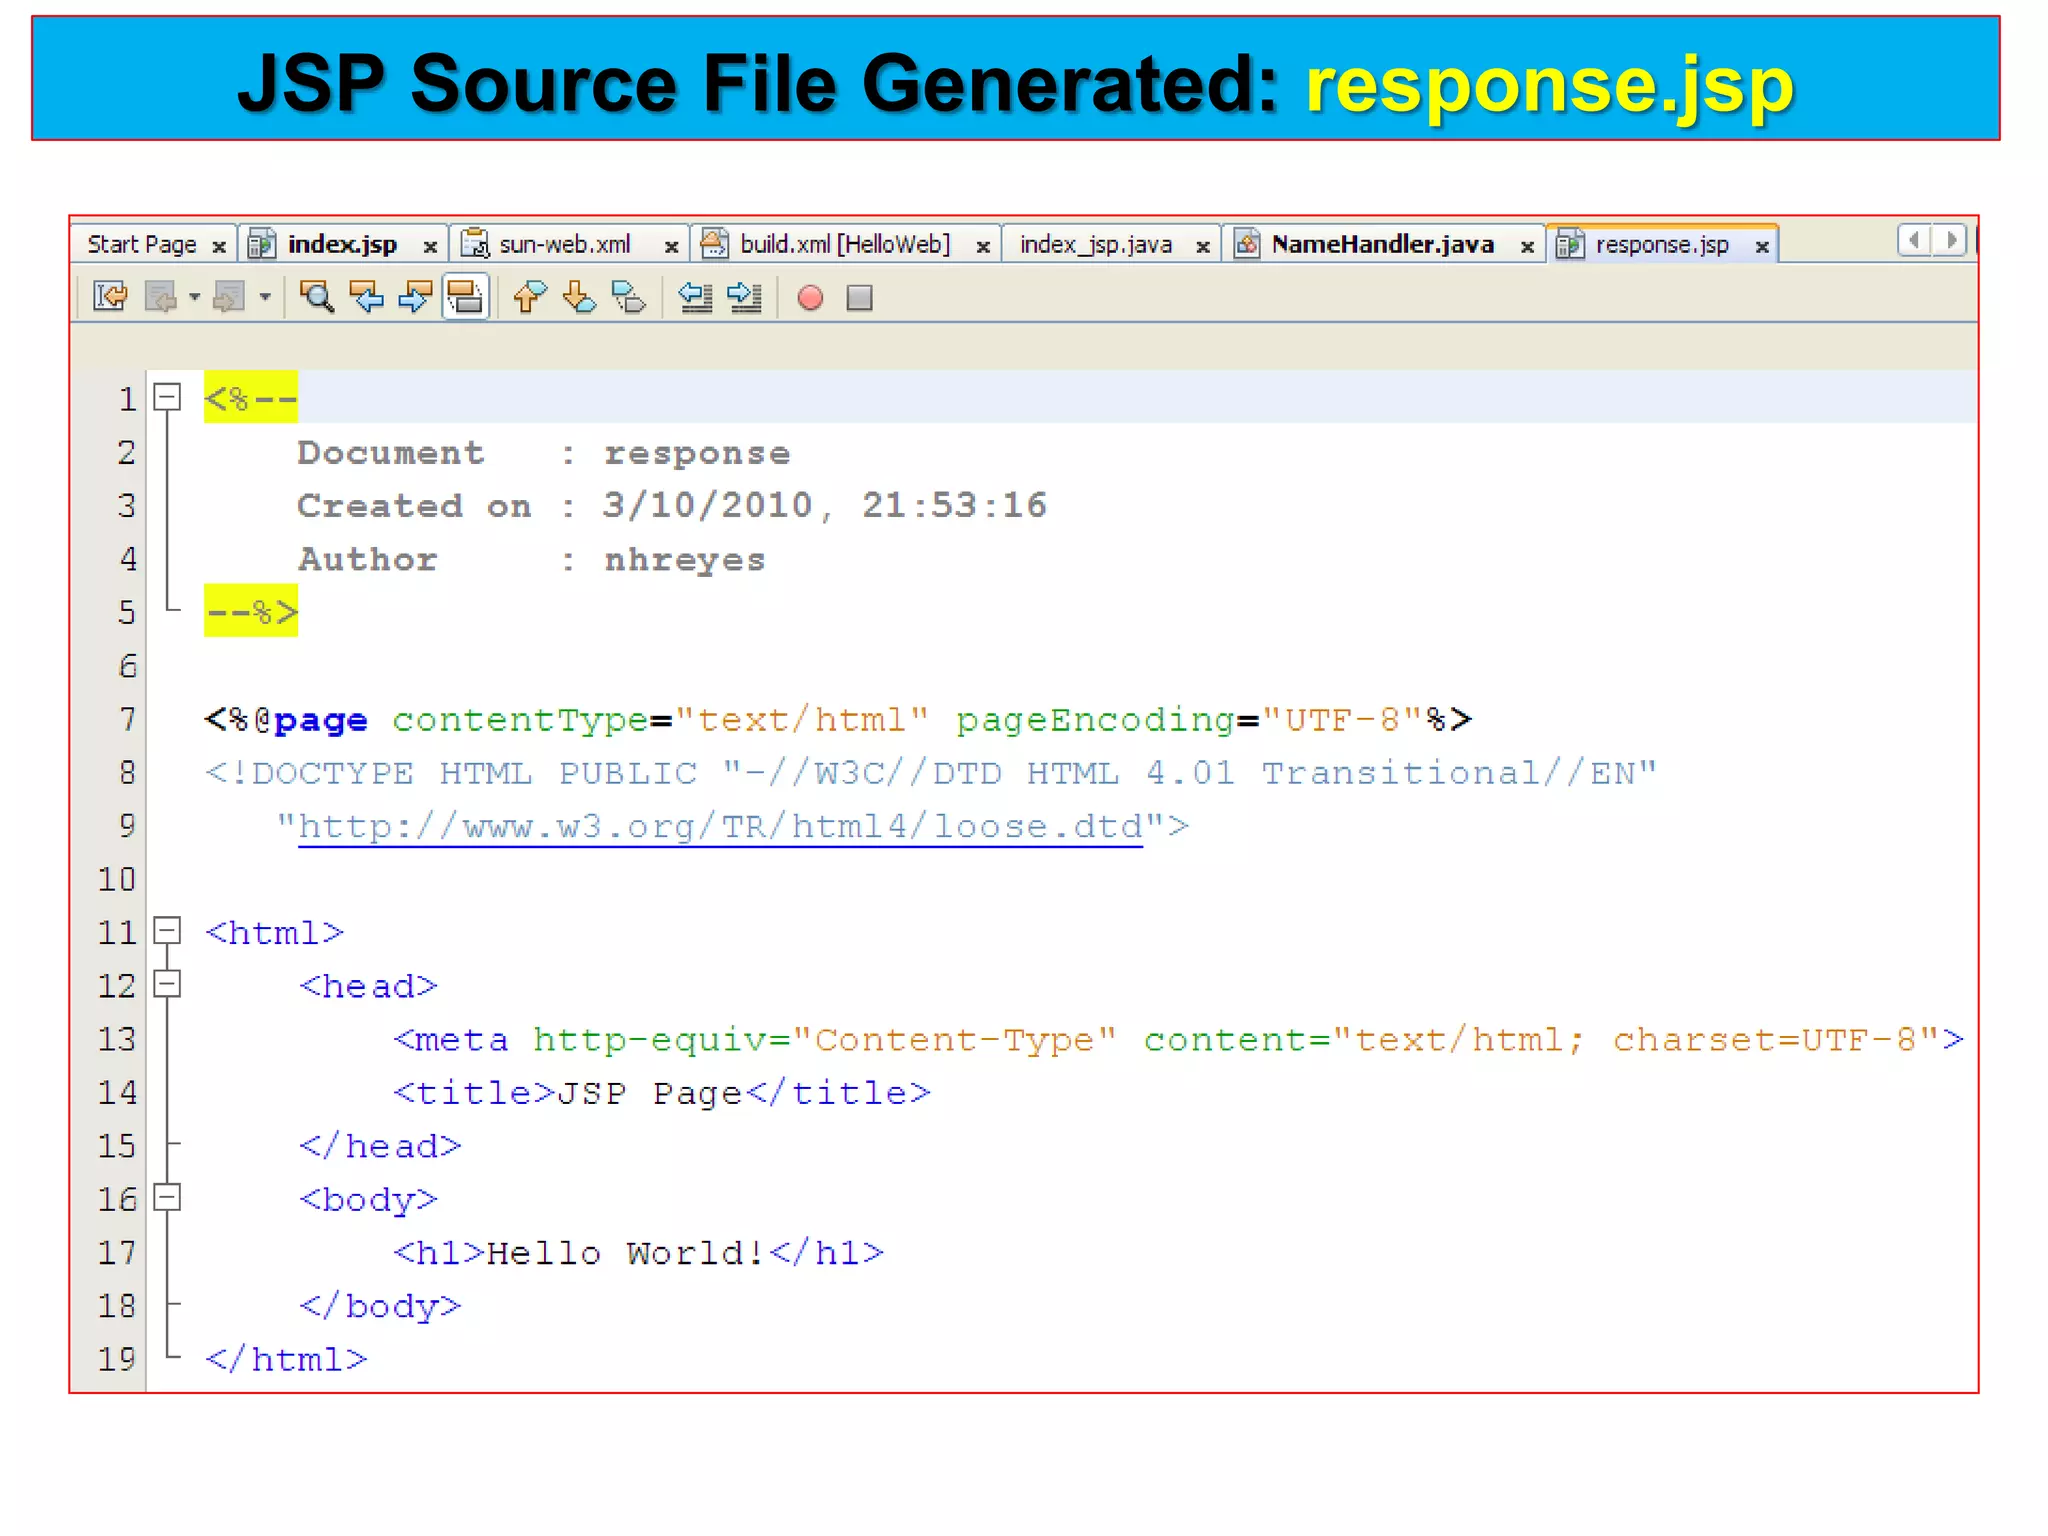Close the index_jsp.java tab
The image size is (2048, 1536).
click(x=1203, y=246)
